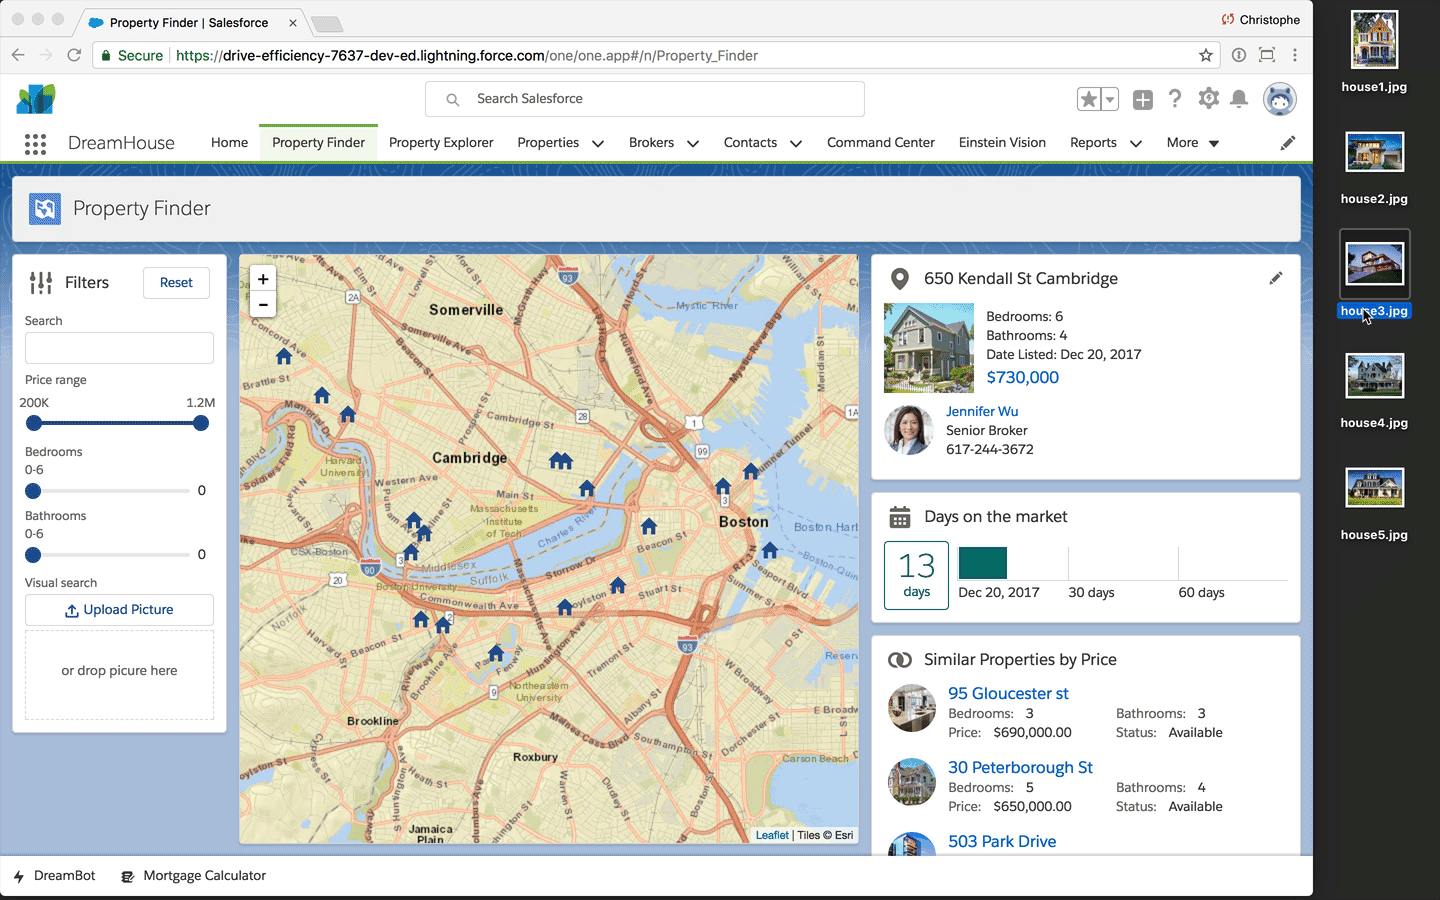The image size is (1440, 900).
Task: Open the More navigation dropdown
Action: [x=1193, y=143]
